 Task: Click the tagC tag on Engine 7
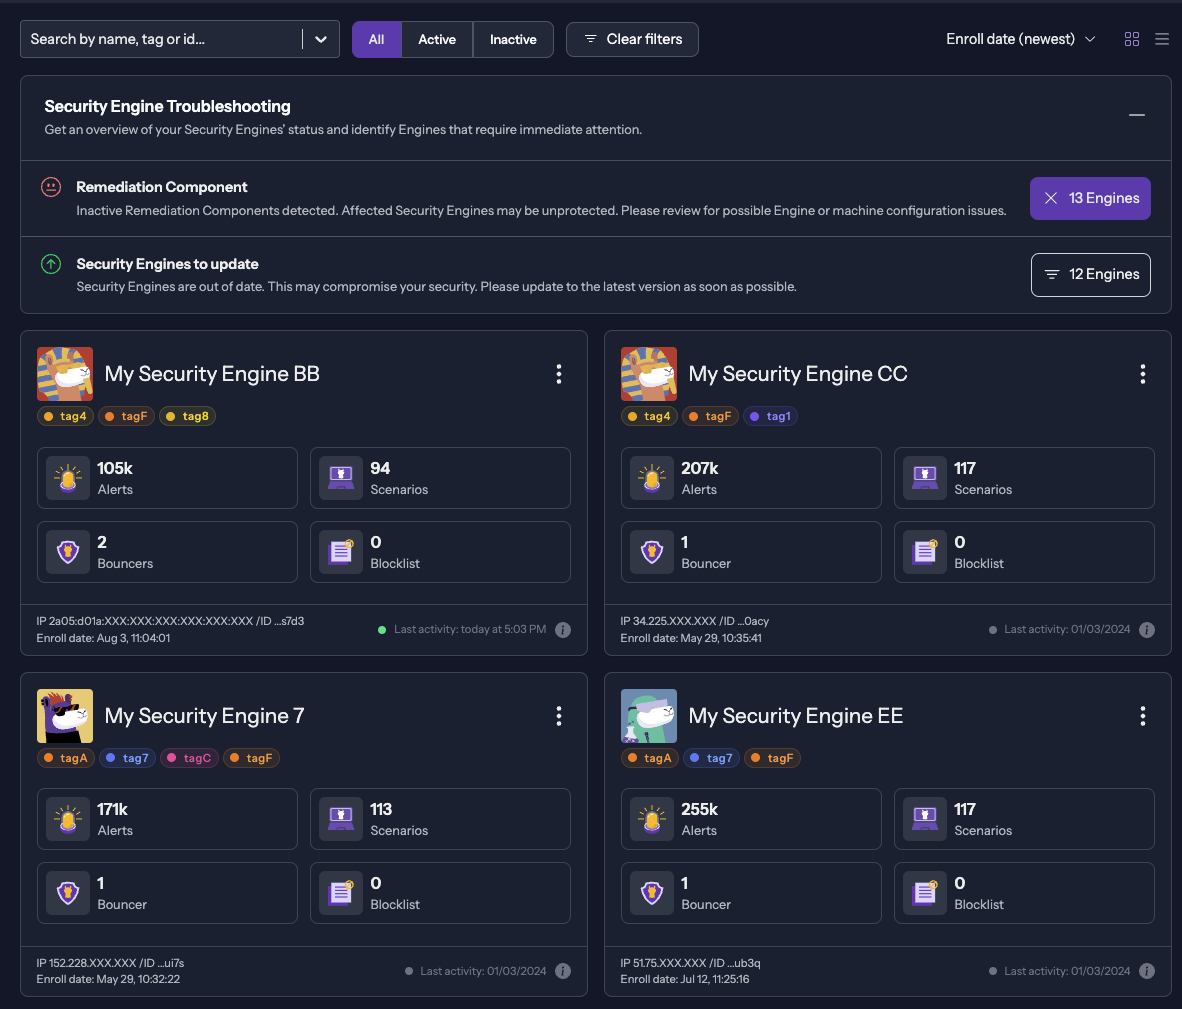pyautogui.click(x=190, y=758)
